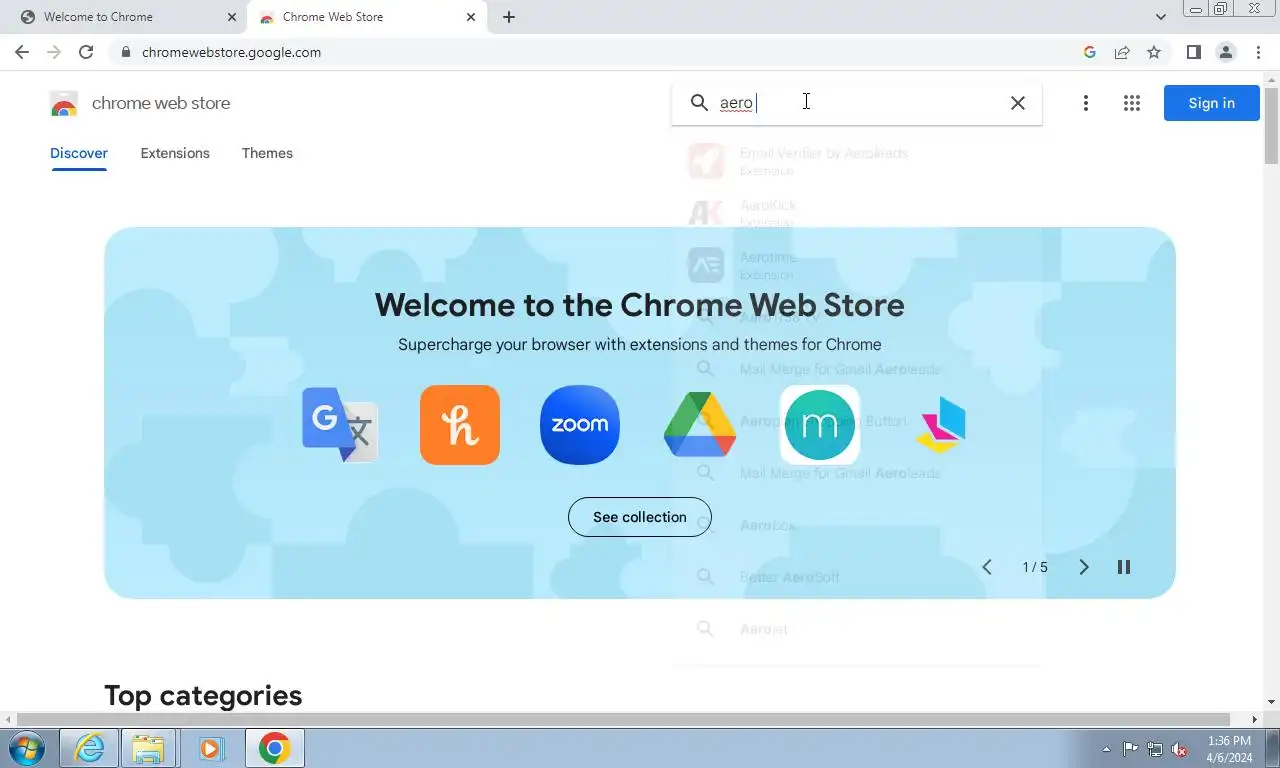Image resolution: width=1280 pixels, height=768 pixels.
Task: Open the Chrome side panel
Action: click(1193, 52)
